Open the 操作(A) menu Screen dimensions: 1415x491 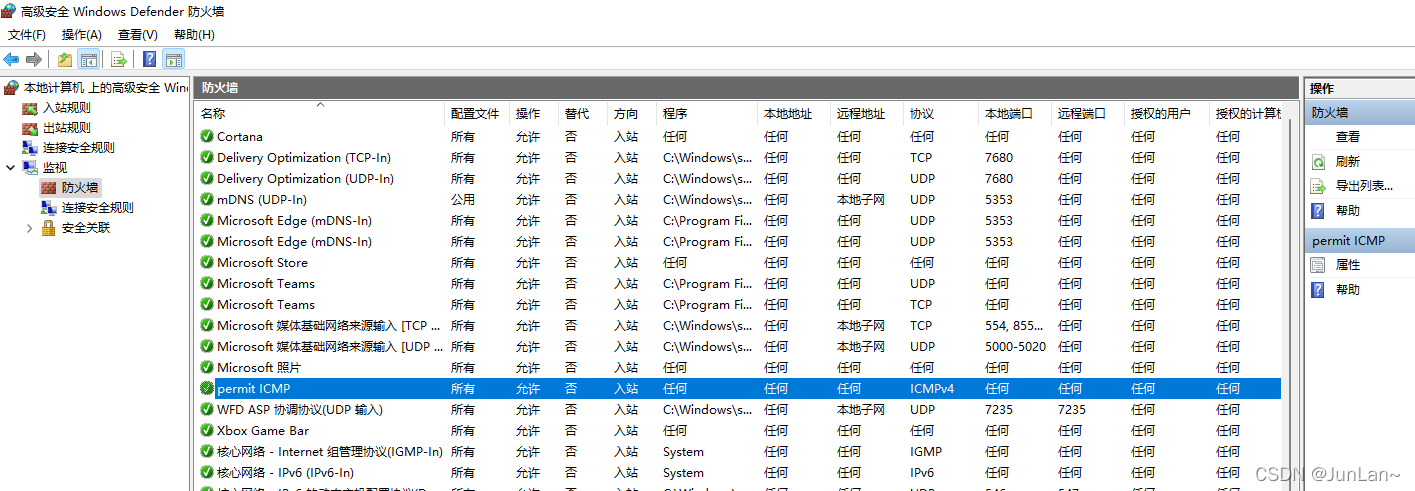tap(82, 35)
